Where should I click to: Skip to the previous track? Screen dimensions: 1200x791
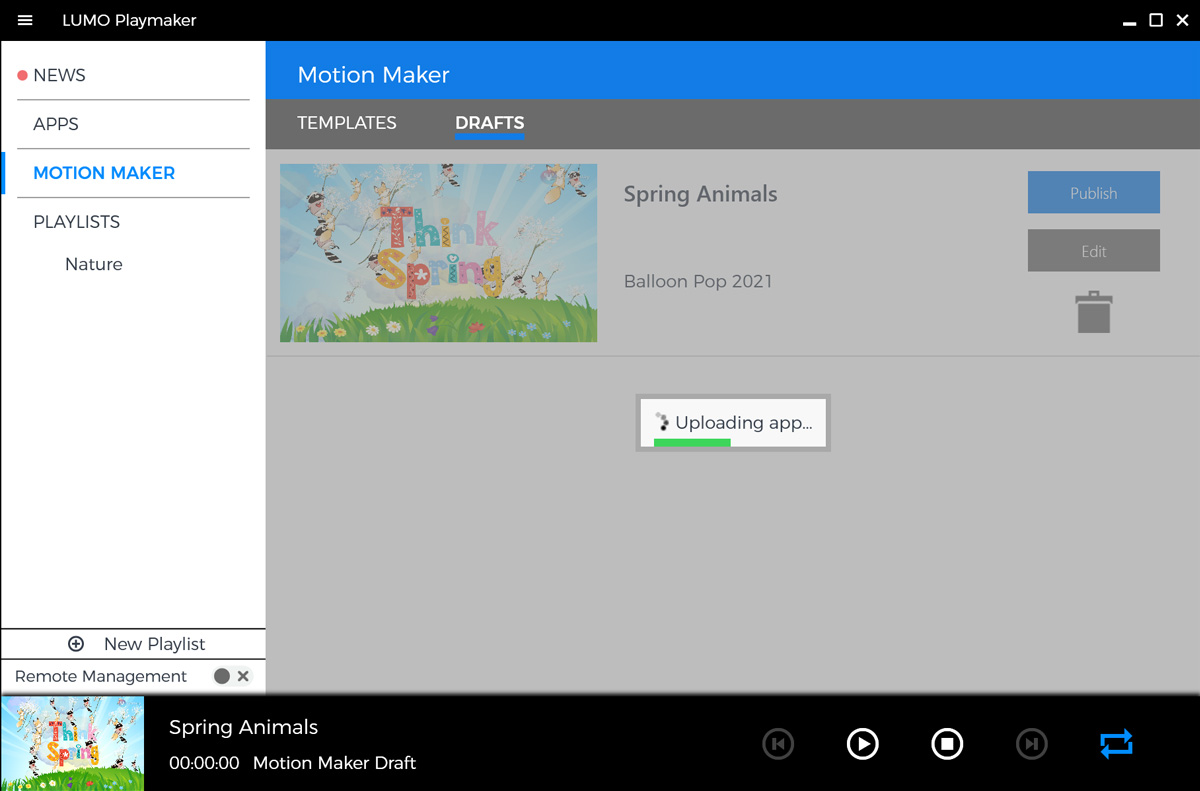pyautogui.click(x=778, y=744)
